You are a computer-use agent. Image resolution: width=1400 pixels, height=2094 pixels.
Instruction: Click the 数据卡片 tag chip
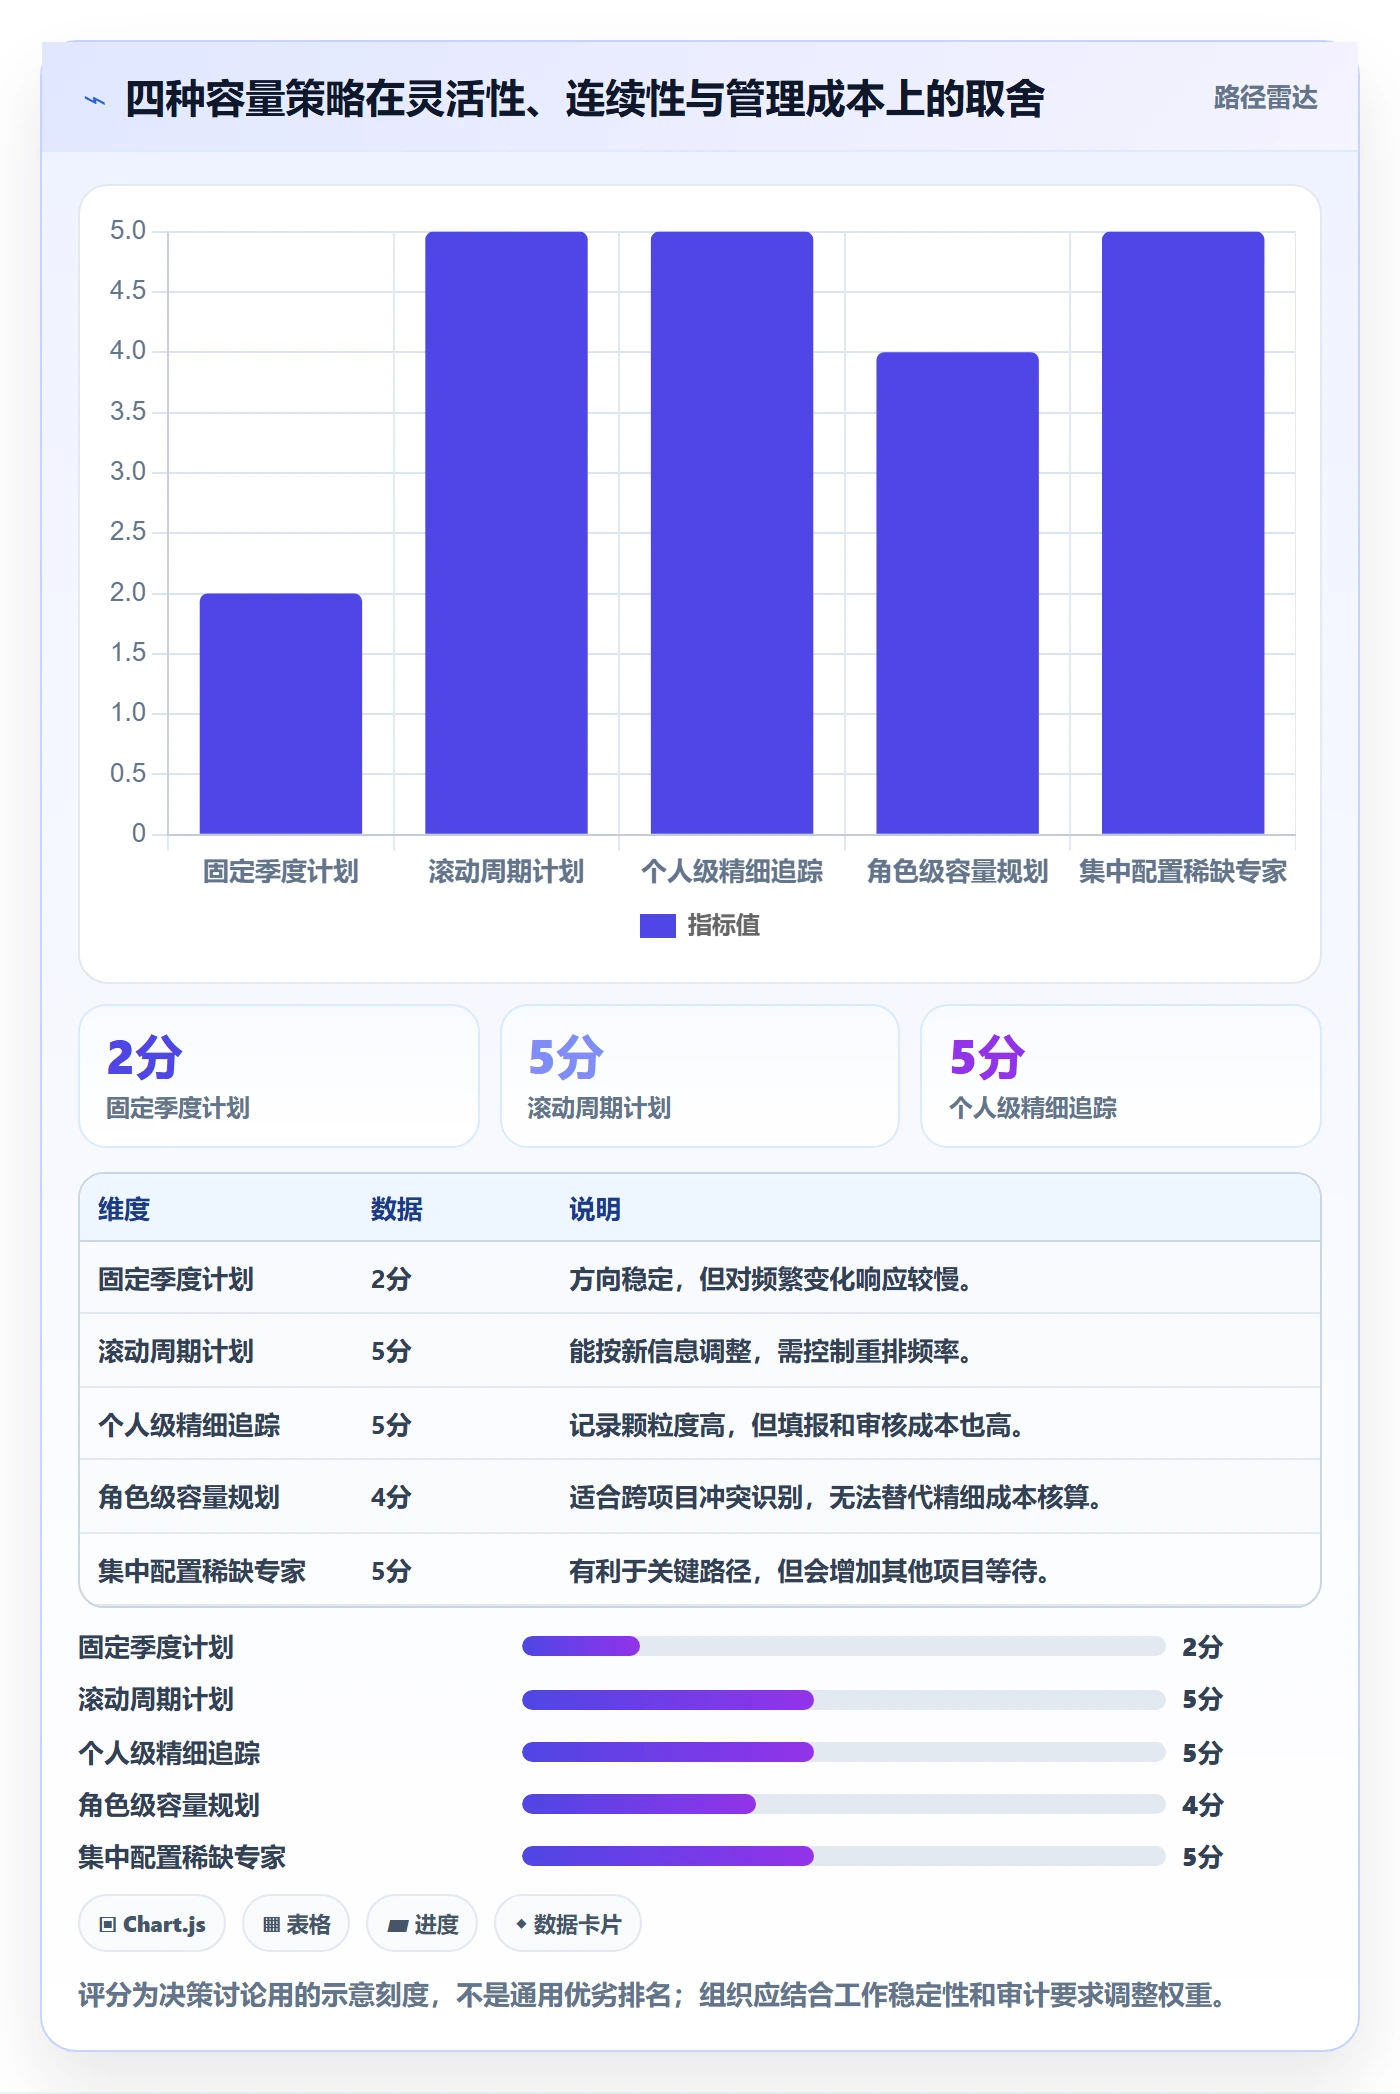coord(568,1924)
